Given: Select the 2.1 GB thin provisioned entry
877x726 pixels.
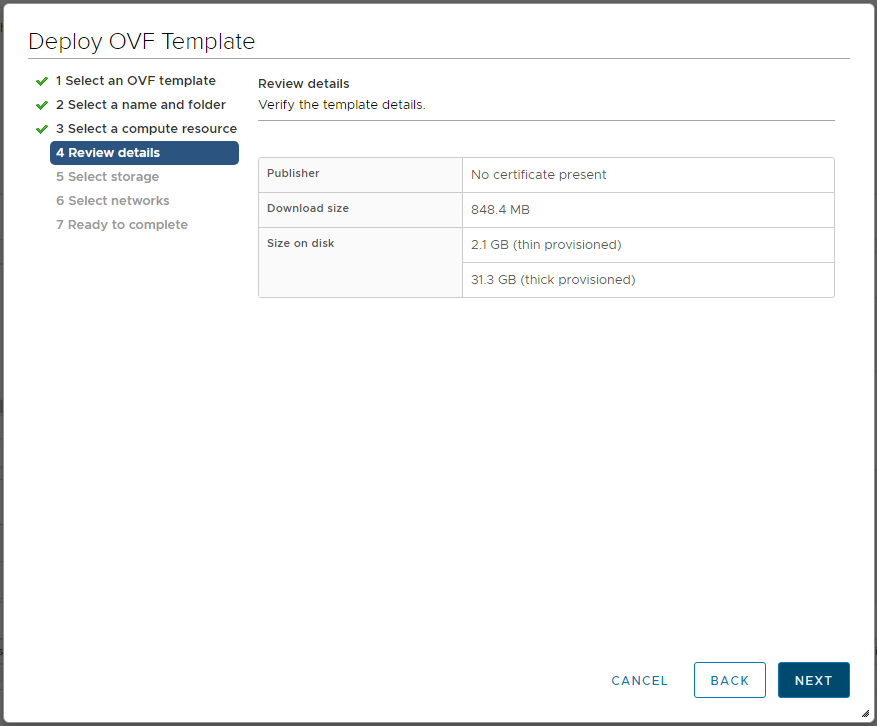Looking at the screenshot, I should pyautogui.click(x=546, y=245).
